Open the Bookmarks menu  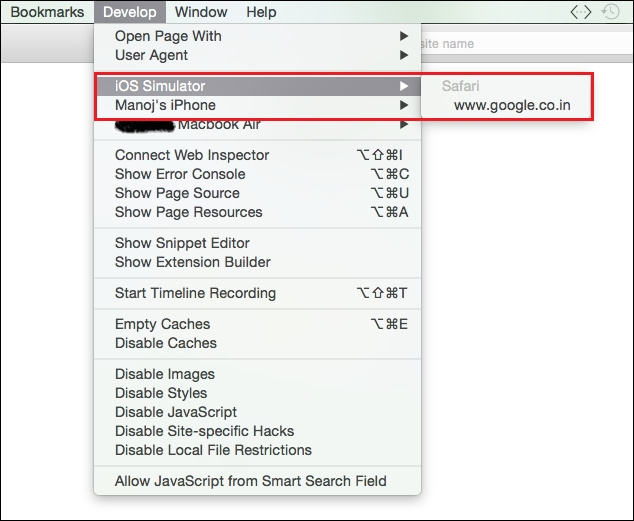(x=47, y=12)
